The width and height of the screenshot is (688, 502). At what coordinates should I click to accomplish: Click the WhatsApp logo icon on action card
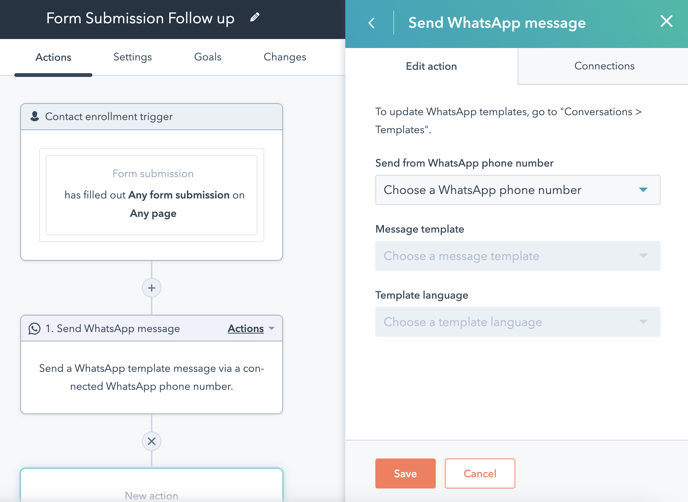click(34, 329)
